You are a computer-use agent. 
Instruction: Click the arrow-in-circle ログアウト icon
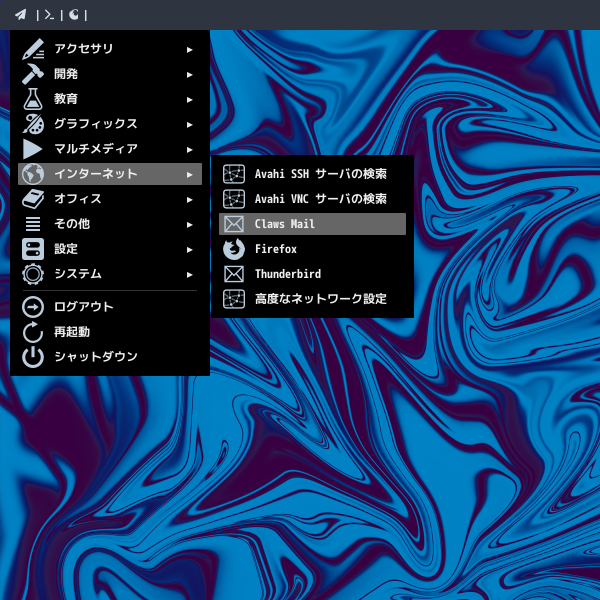point(33,307)
